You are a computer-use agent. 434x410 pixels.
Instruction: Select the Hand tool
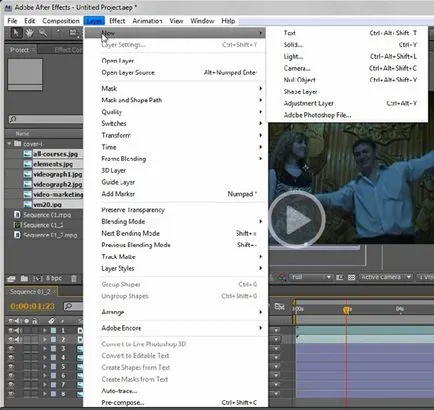point(30,33)
